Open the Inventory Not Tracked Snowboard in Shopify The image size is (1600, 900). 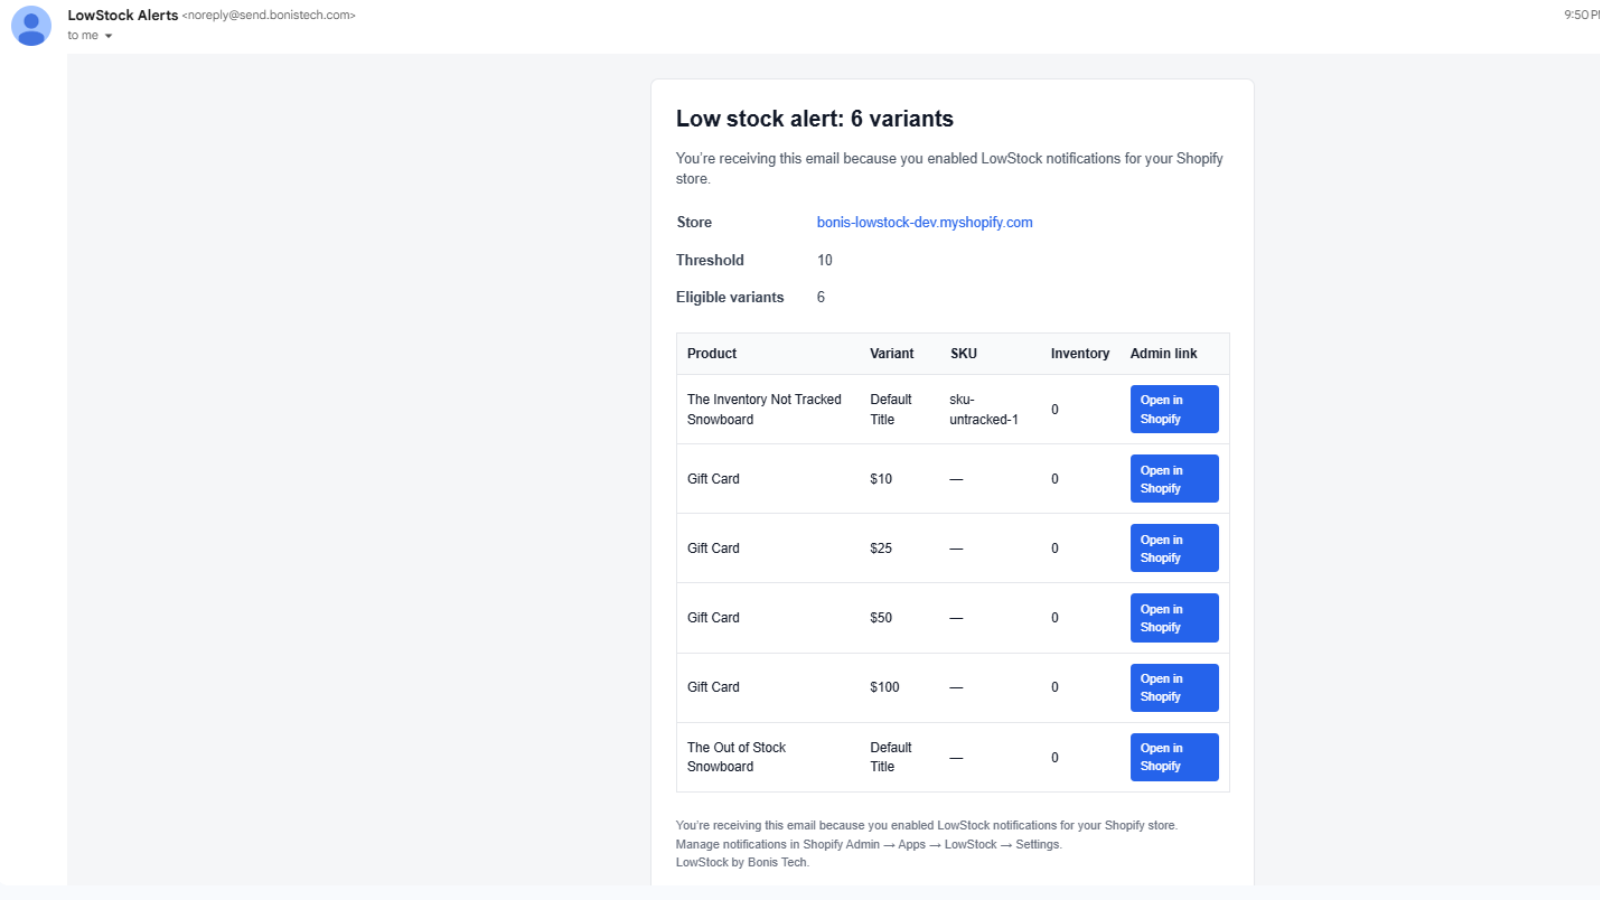tap(1173, 409)
